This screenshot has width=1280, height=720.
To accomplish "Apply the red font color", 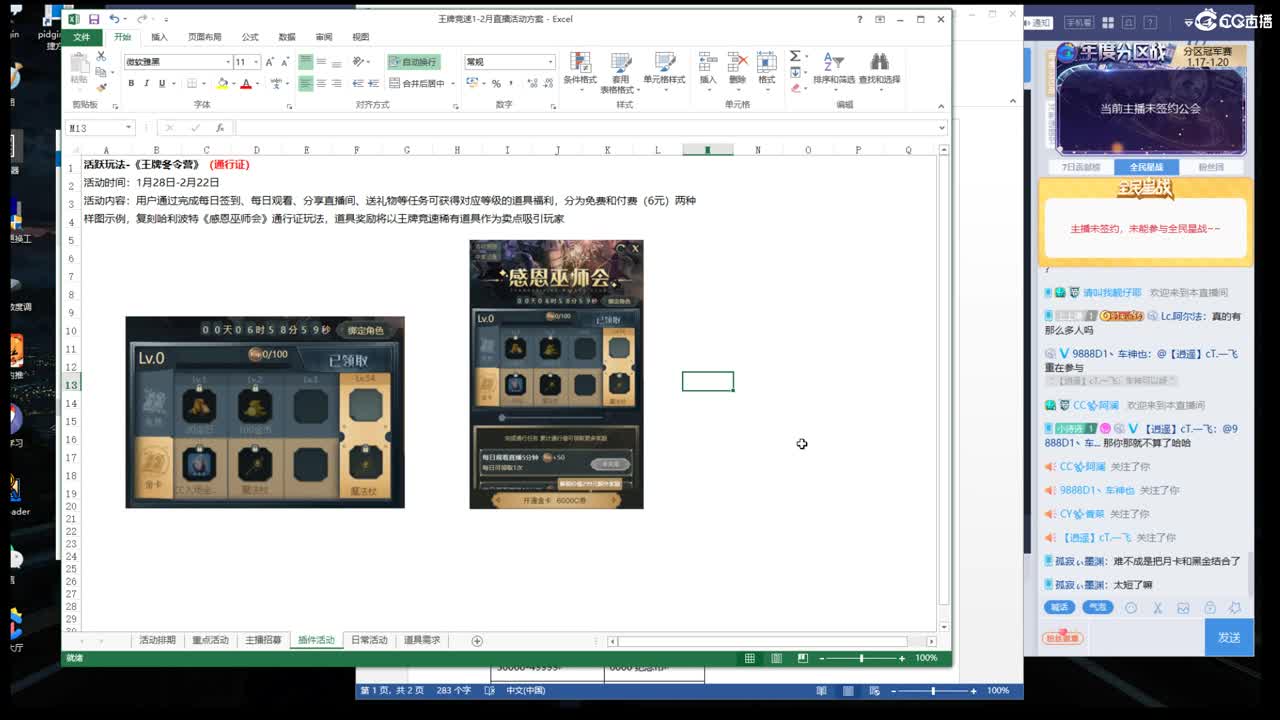I will click(x=246, y=84).
